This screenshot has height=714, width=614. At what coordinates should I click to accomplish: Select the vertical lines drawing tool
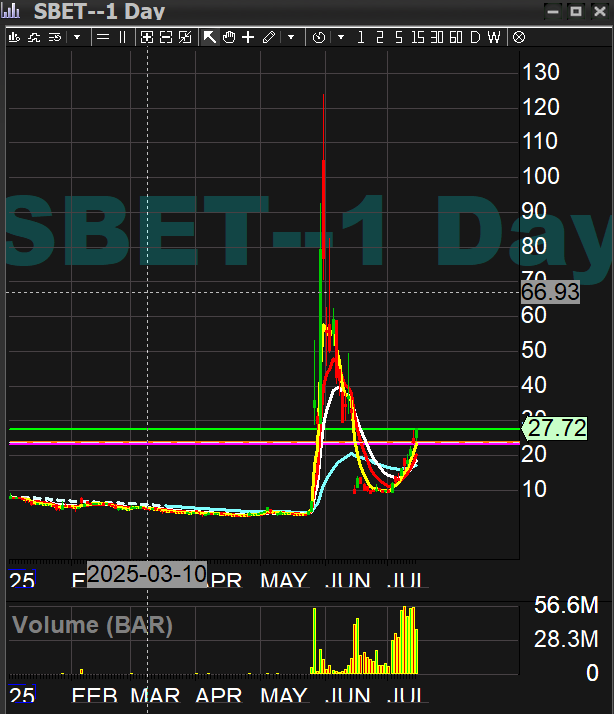point(123,37)
